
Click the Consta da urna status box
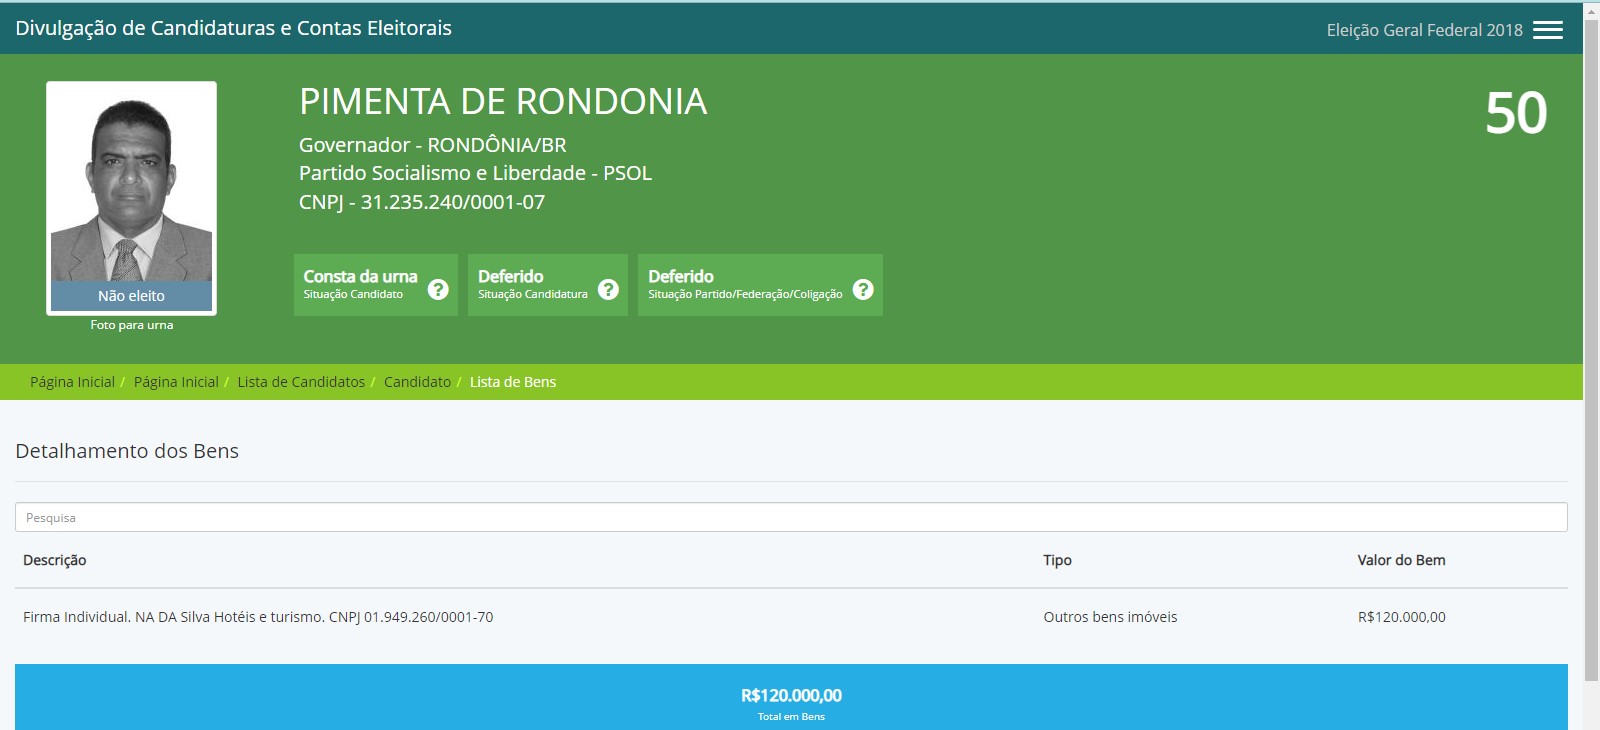coord(360,284)
